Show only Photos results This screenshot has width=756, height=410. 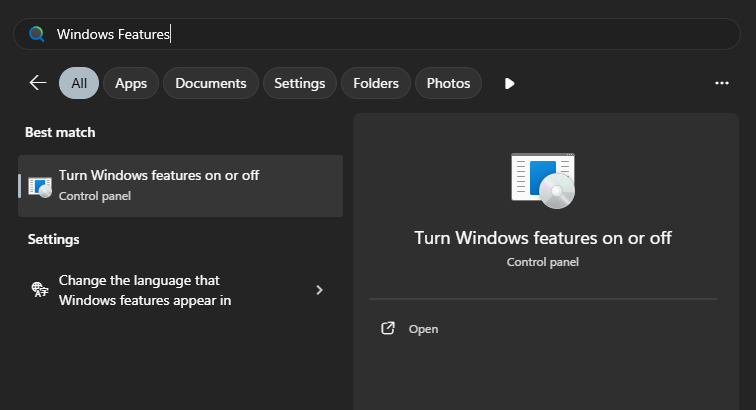[448, 83]
